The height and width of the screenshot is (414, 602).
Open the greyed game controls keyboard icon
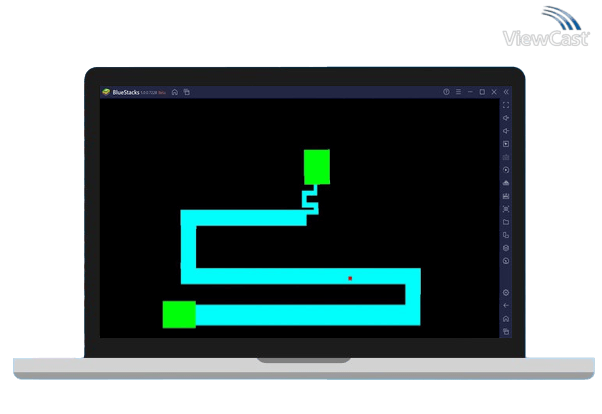(506, 157)
